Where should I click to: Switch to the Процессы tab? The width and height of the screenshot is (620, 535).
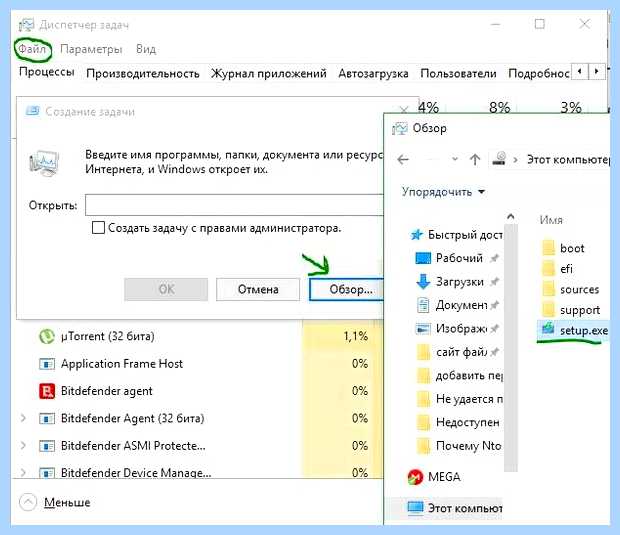(47, 72)
